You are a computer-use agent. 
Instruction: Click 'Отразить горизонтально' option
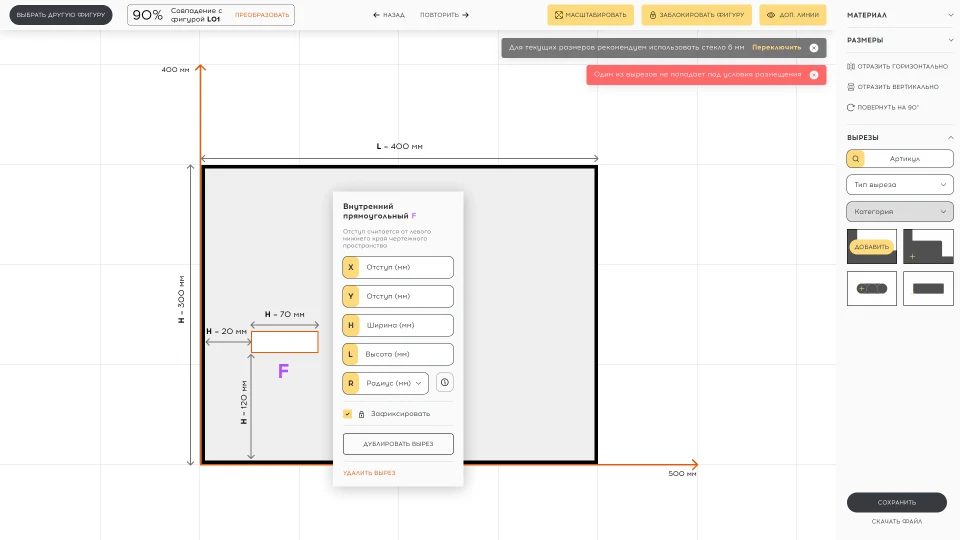[x=897, y=66]
